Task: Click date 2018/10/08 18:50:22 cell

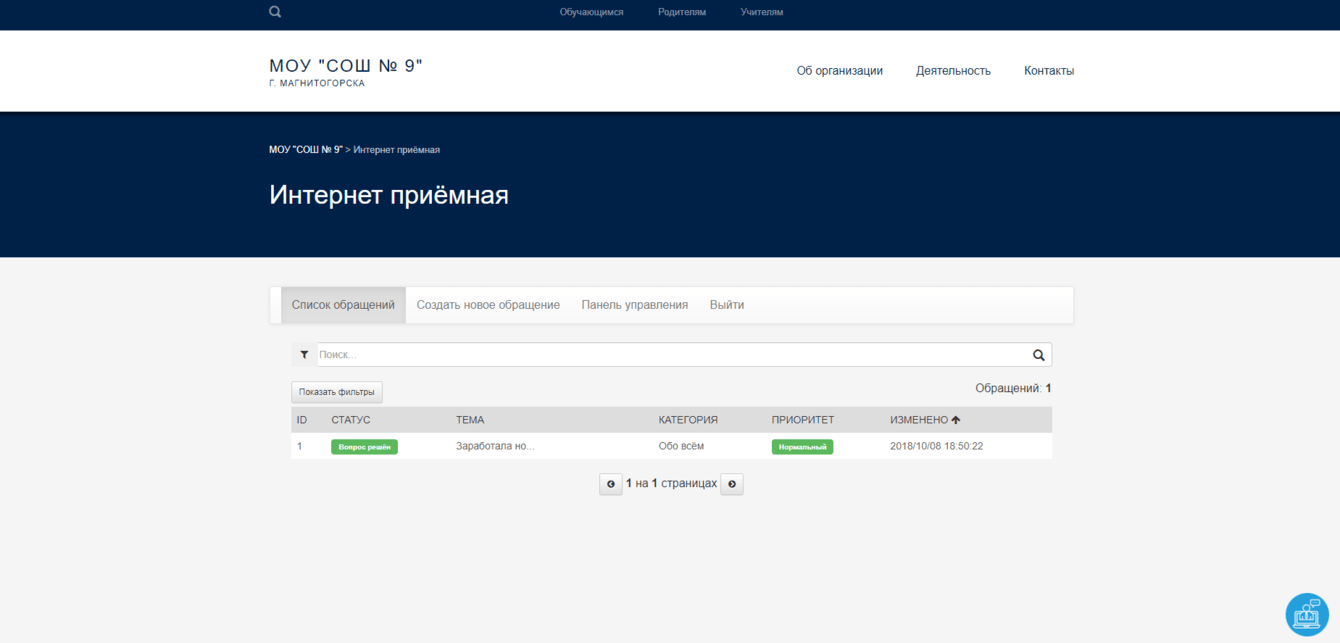Action: point(936,446)
